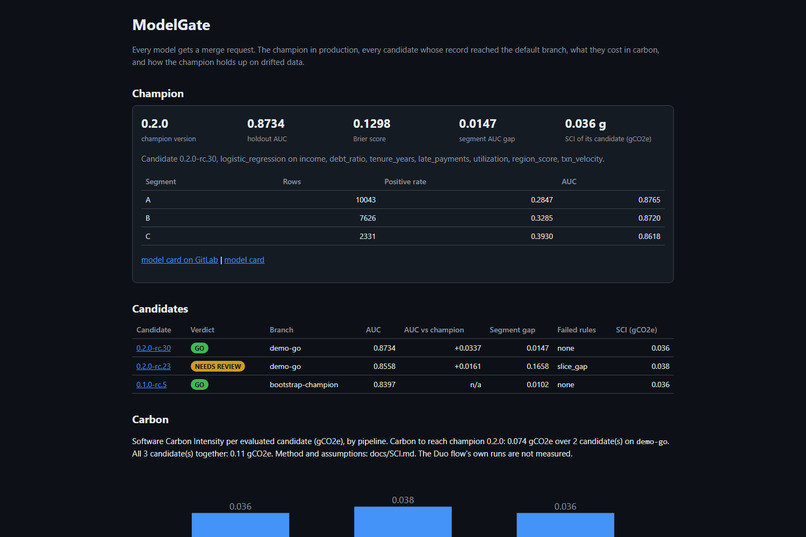Open candidate 0.2.0-rc.30 link
The width and height of the screenshot is (806, 537).
153,348
